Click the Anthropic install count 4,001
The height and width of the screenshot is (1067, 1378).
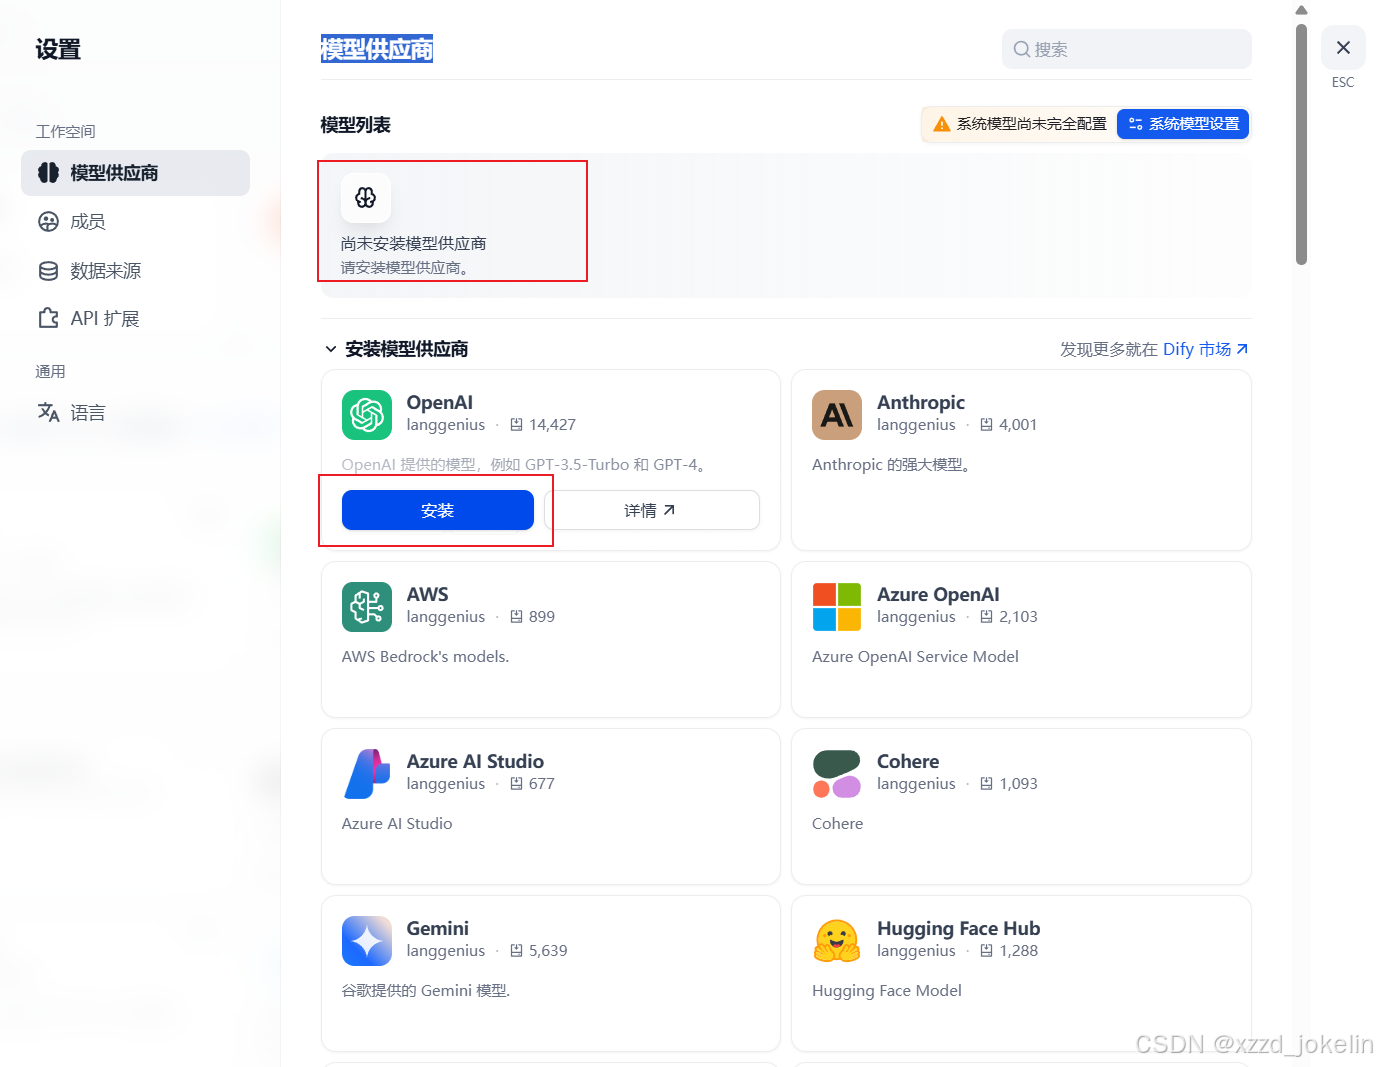click(1018, 424)
